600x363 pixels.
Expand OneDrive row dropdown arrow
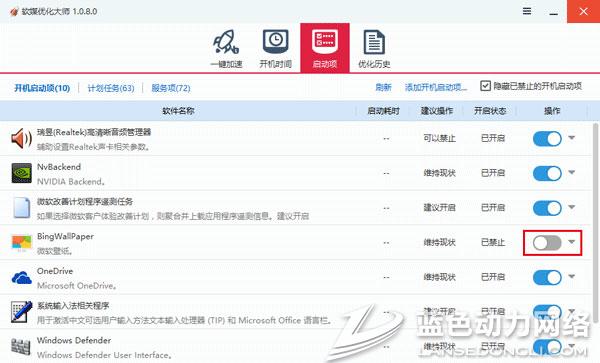click(572, 277)
